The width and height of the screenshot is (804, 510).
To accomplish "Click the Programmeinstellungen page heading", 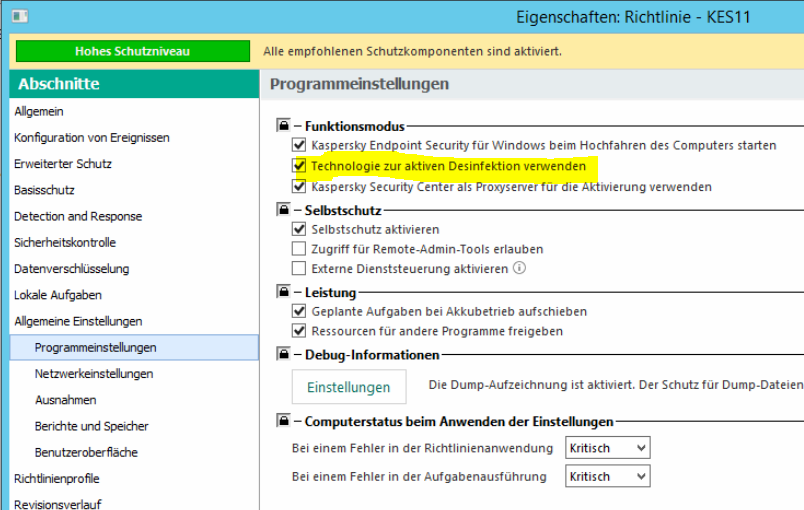I will coord(359,84).
